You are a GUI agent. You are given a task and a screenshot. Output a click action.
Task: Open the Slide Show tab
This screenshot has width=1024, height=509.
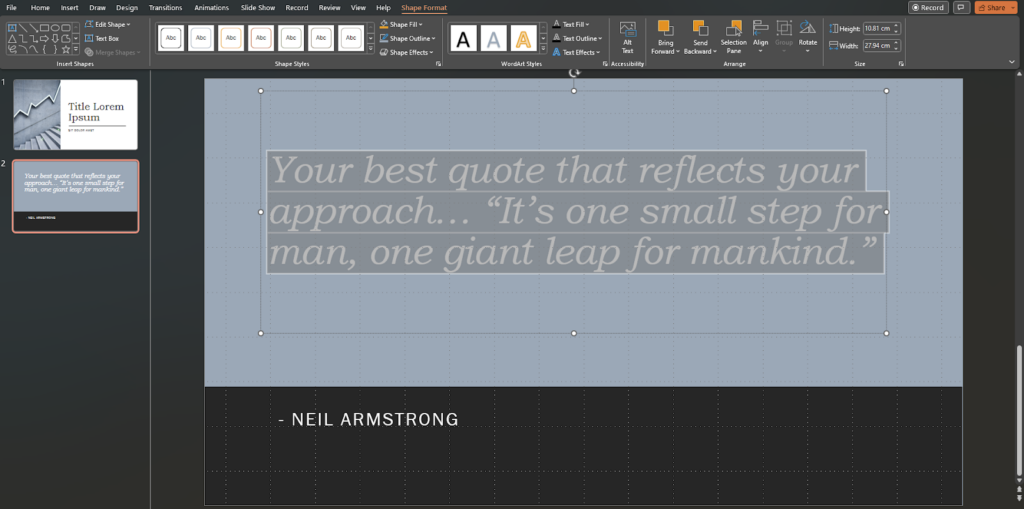coord(257,7)
